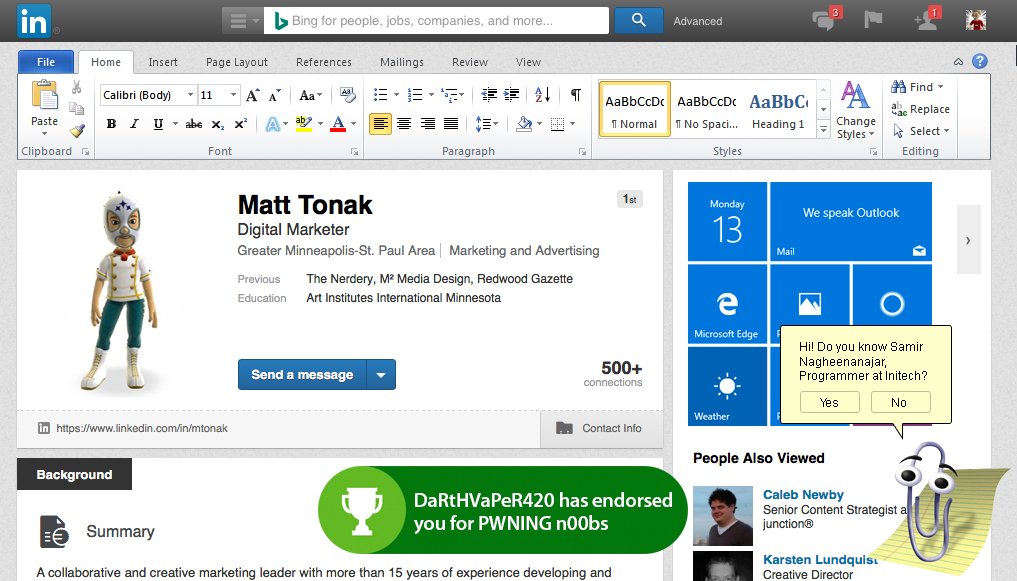
Task: Open the Microsoft Edge tile
Action: (727, 303)
